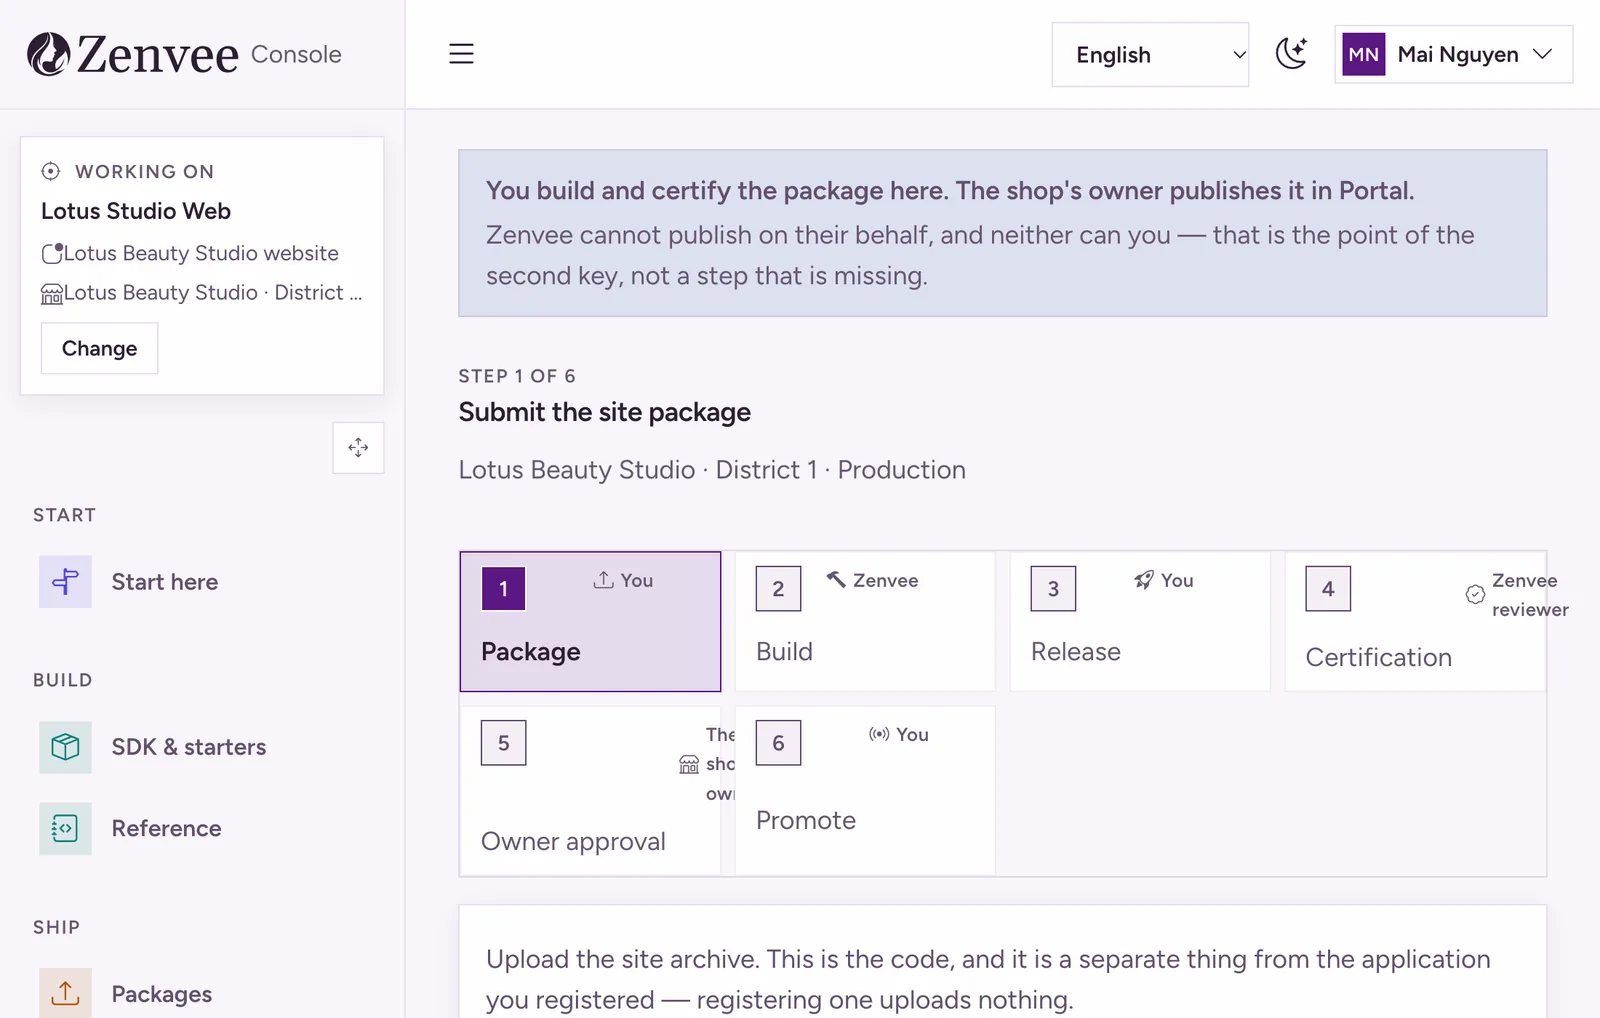Click the hammer icon beside Zenvee
Image resolution: width=1600 pixels, height=1018 pixels.
click(x=836, y=579)
